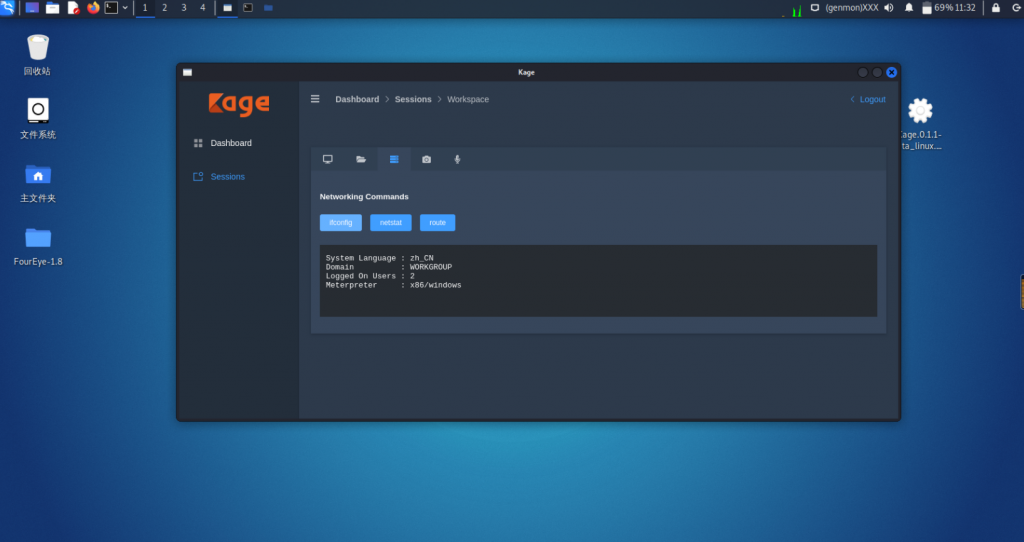This screenshot has width=1024, height=542.
Task: Select the terminal window in taskbar
Action: point(248,8)
